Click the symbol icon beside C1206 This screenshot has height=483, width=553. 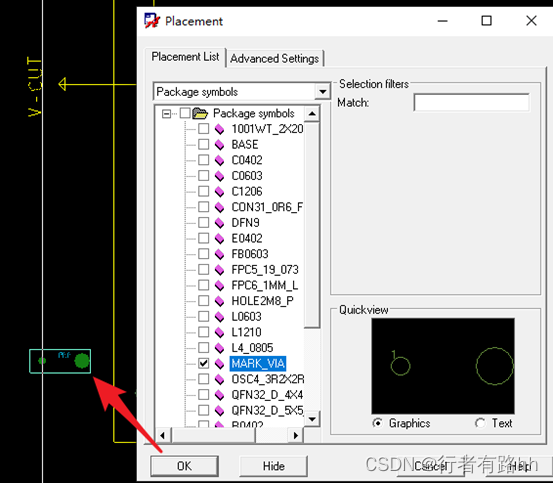click(x=219, y=191)
